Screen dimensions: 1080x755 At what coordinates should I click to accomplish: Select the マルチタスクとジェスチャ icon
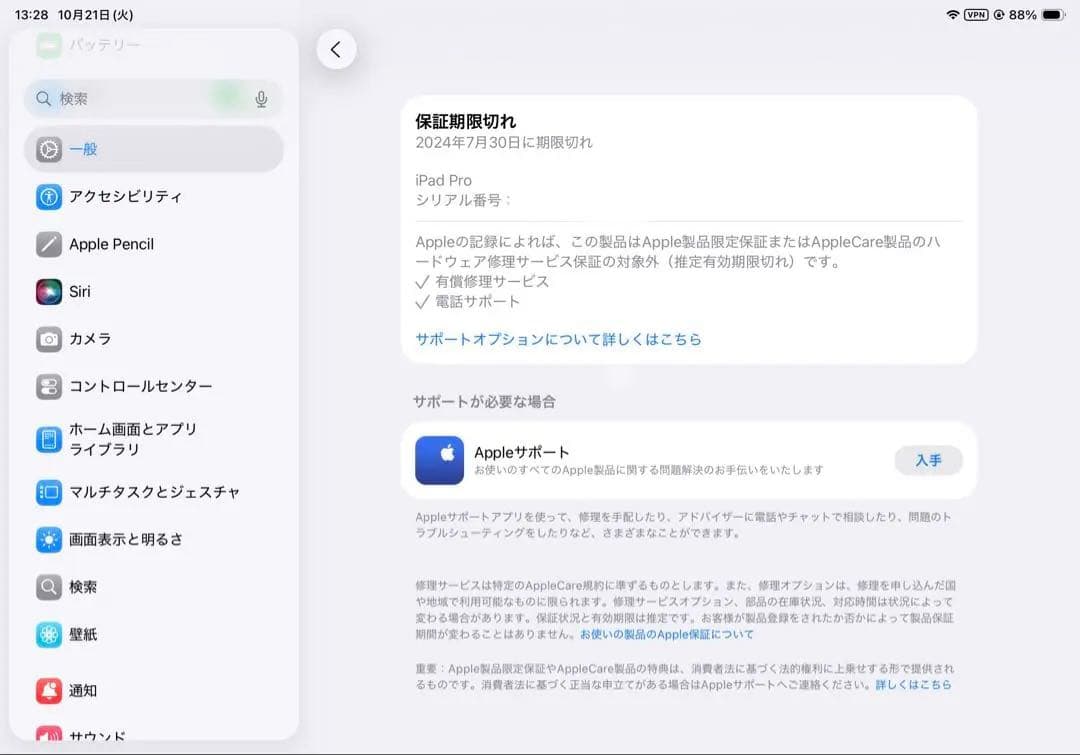[49, 492]
